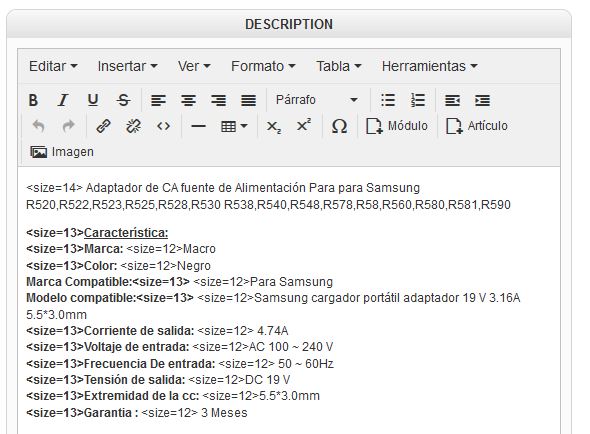Increase indent of paragraph
Screen dimensions: 590x434
click(482, 100)
